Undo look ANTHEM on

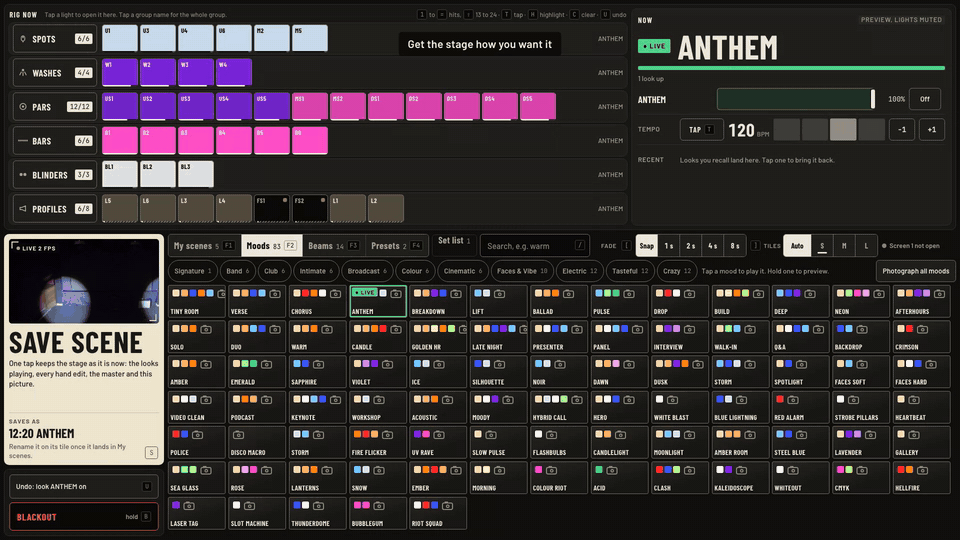pos(83,486)
